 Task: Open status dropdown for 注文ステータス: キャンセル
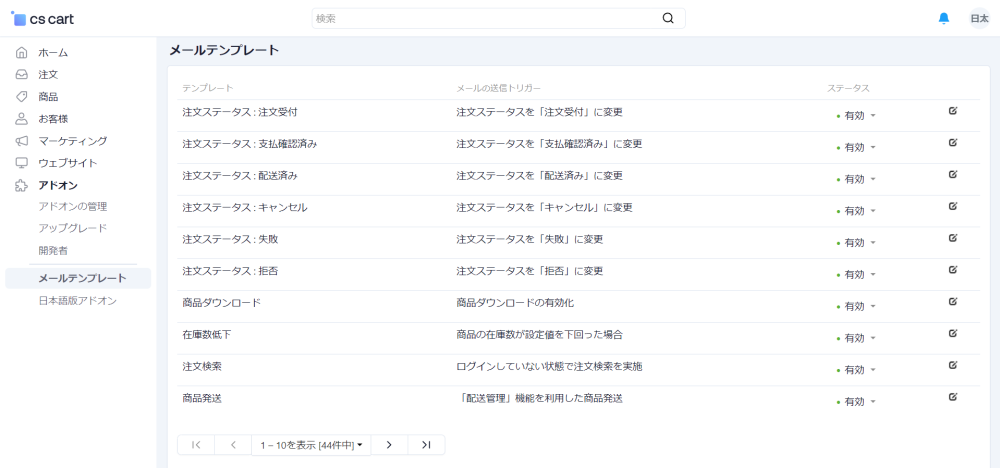click(859, 211)
